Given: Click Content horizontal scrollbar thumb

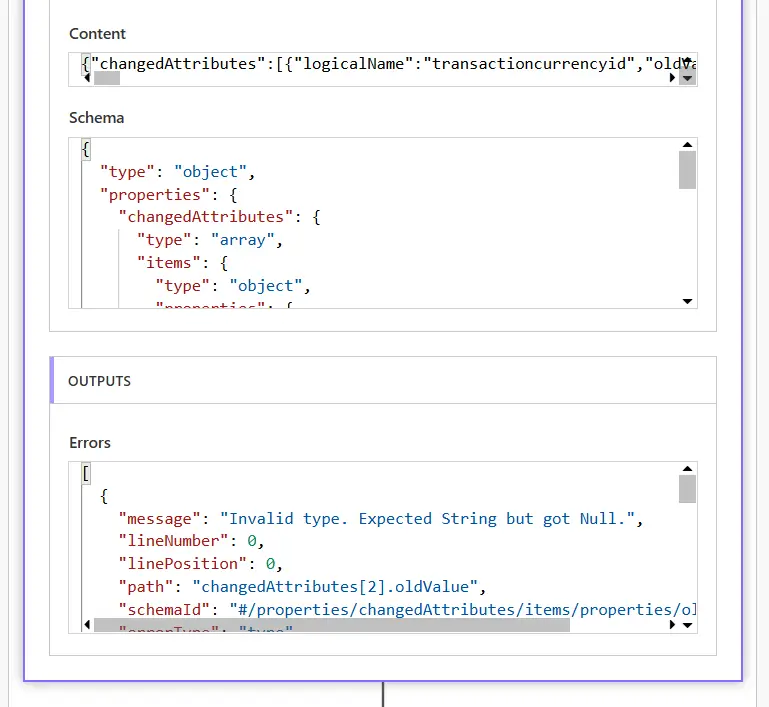Looking at the screenshot, I should click(x=107, y=78).
